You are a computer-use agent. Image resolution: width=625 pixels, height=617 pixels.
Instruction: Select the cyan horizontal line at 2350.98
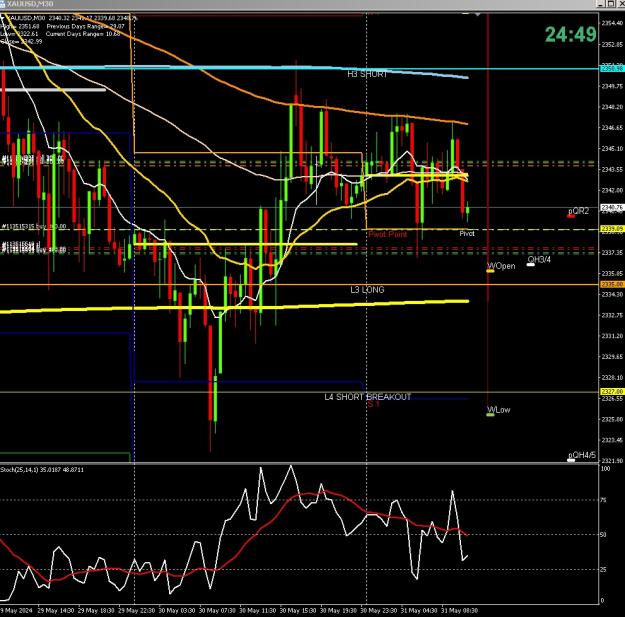tap(299, 69)
